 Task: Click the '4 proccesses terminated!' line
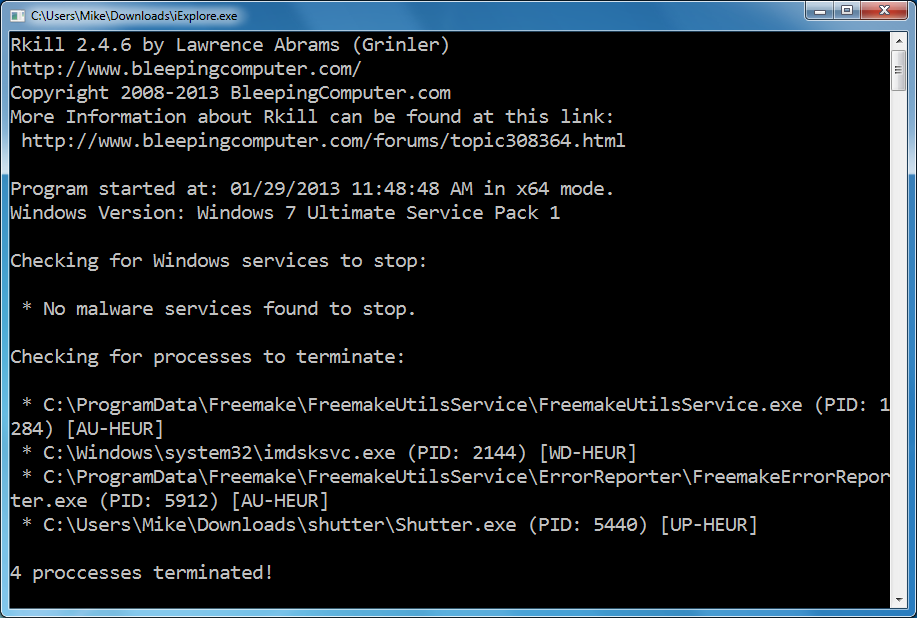(142, 573)
